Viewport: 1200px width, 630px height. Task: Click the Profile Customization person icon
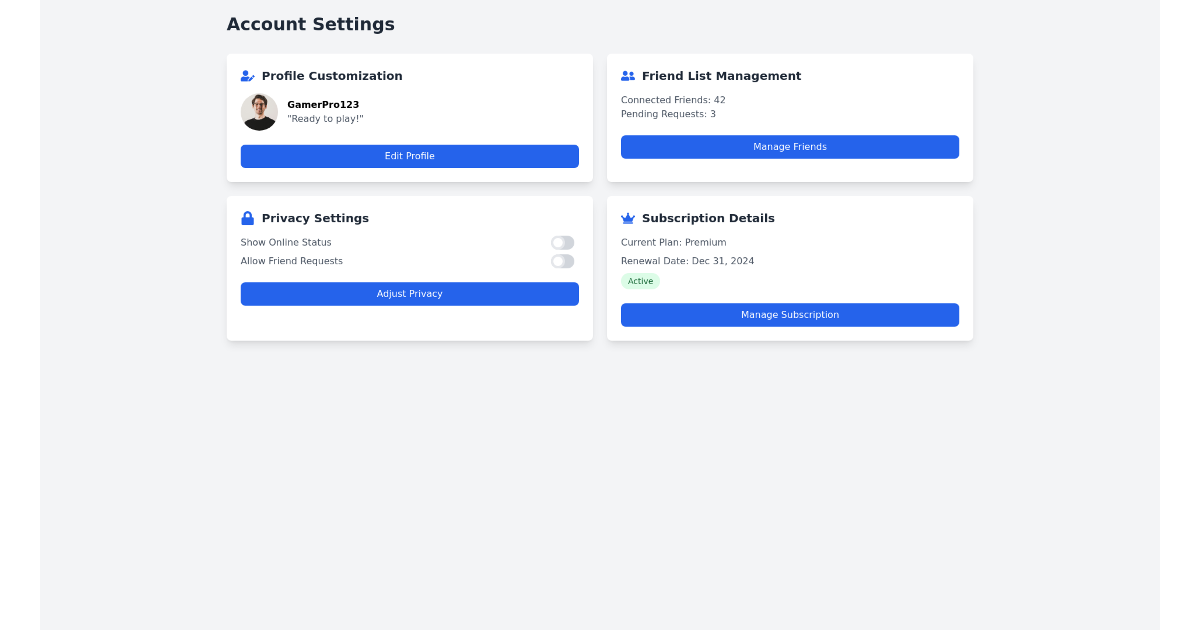[246, 75]
